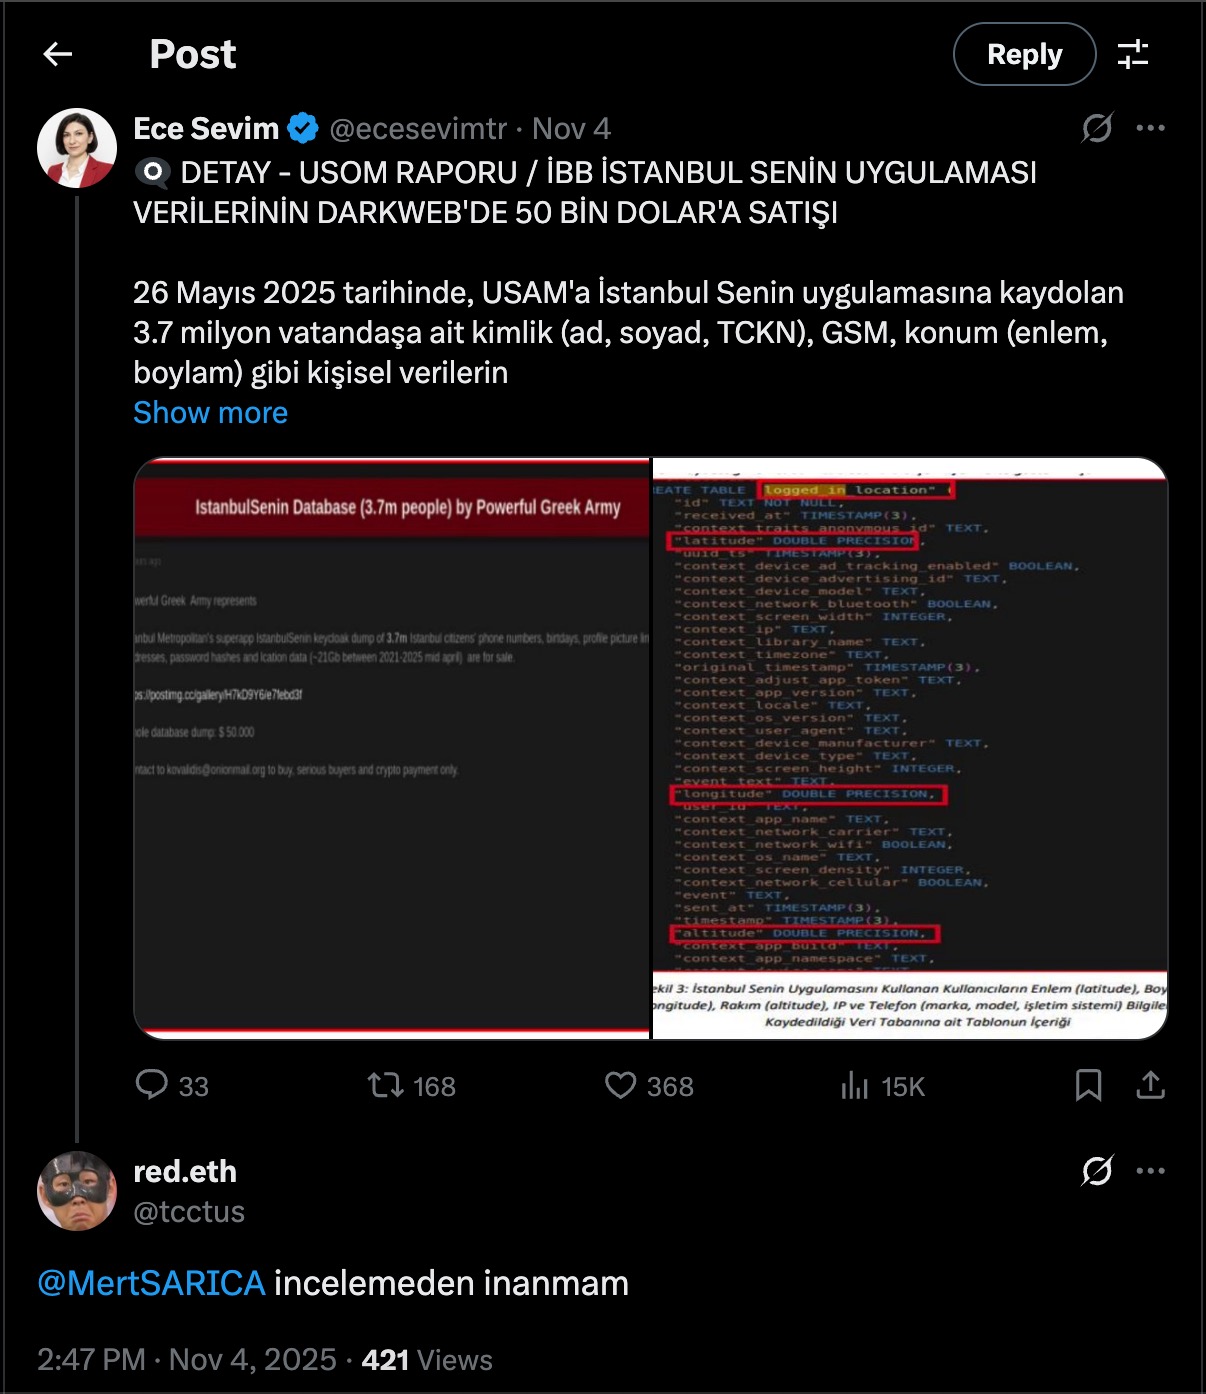Click the reply bubble with 33 replies
The image size is (1206, 1394).
[172, 1086]
